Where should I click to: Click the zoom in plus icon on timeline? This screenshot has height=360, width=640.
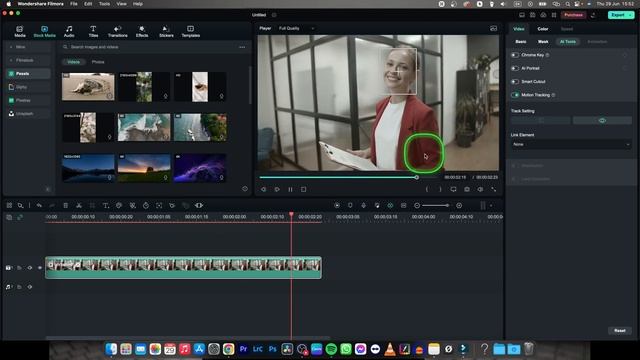pos(459,205)
